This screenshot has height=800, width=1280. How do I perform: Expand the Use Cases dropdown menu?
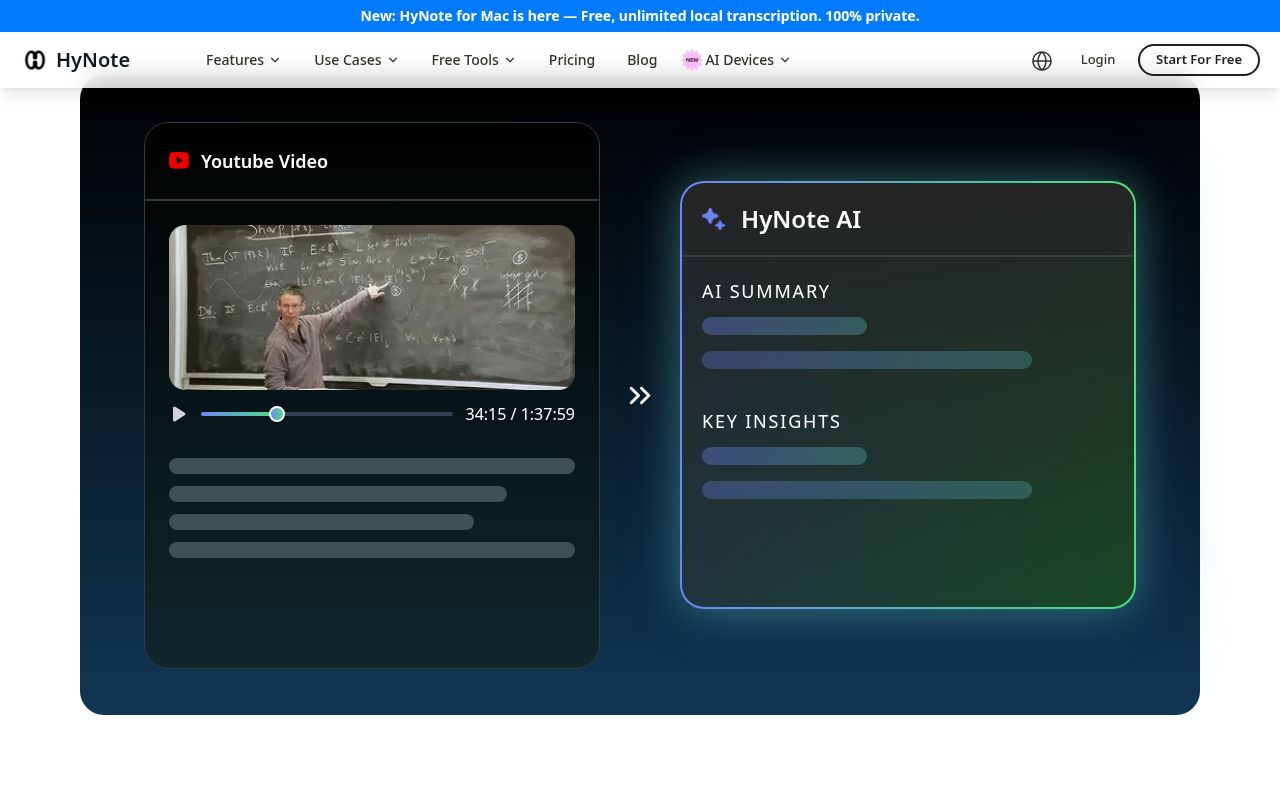356,60
